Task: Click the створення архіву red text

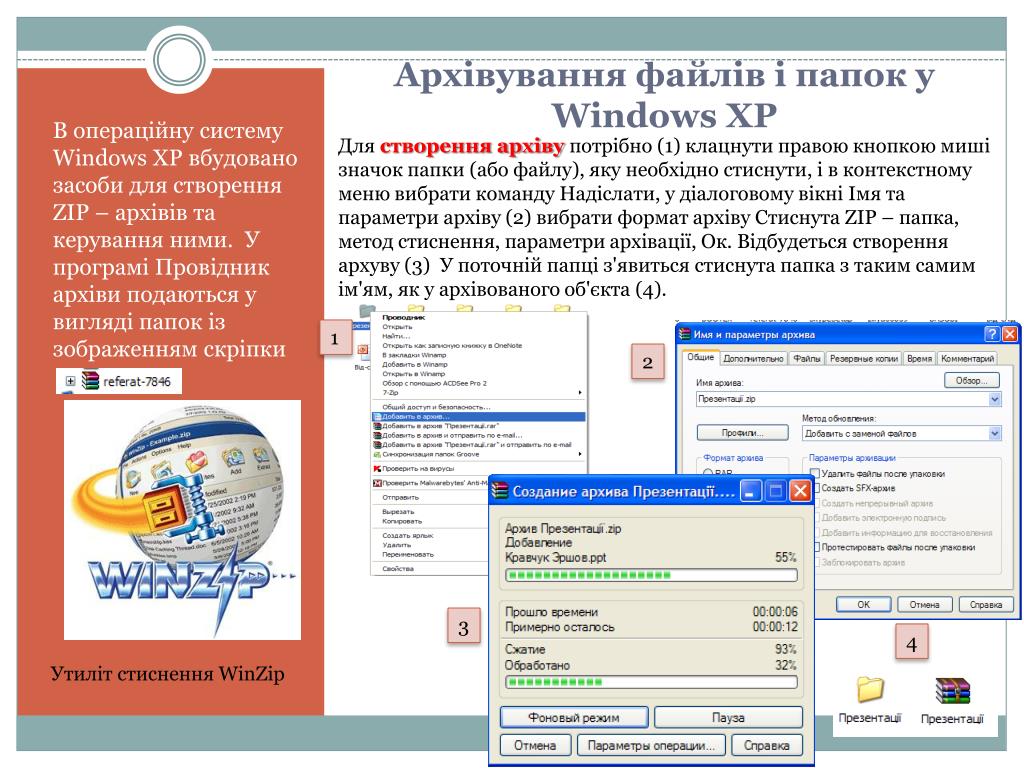Action: tap(472, 146)
